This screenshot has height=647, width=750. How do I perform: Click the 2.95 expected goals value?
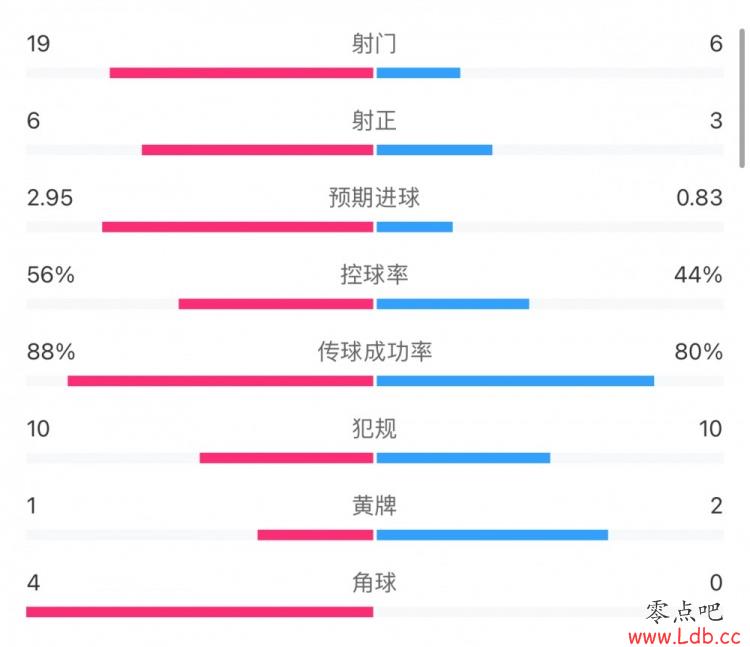[x=50, y=197]
